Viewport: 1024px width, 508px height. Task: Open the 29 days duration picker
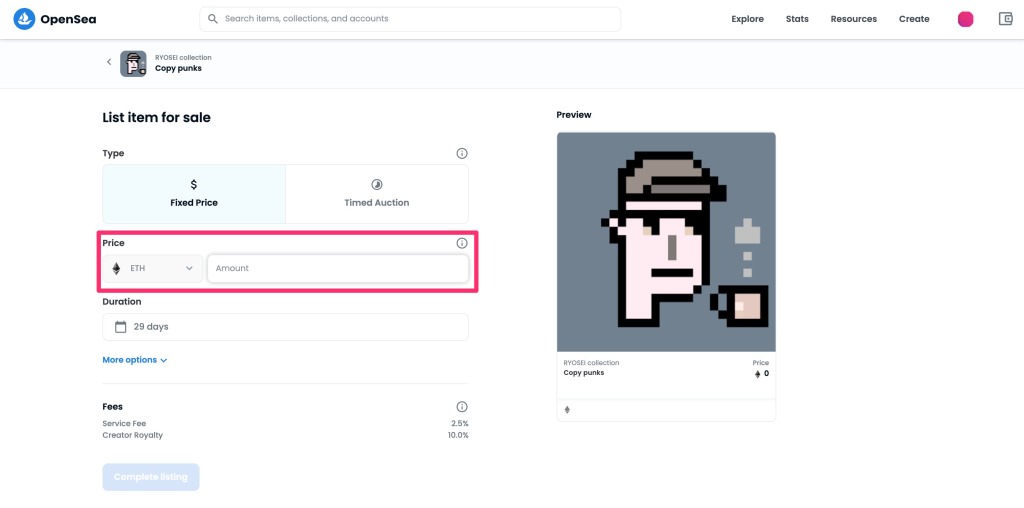coord(285,326)
